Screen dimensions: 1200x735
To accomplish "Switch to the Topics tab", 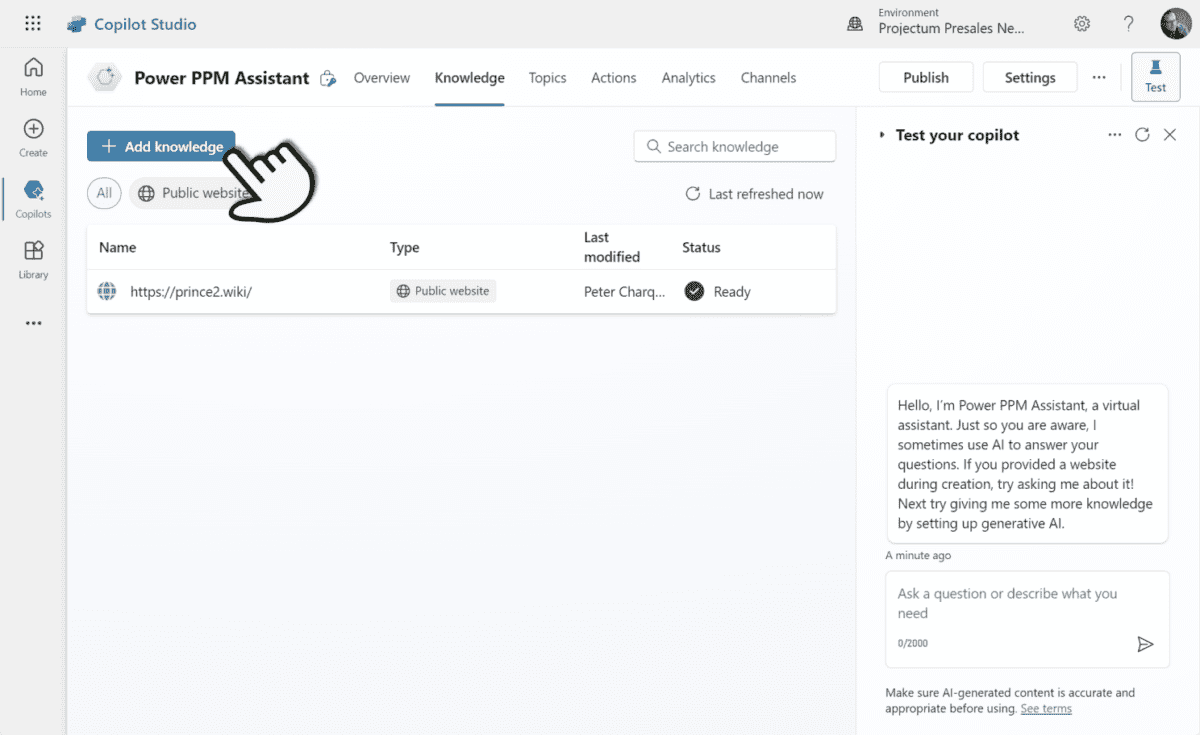I will 547,78.
